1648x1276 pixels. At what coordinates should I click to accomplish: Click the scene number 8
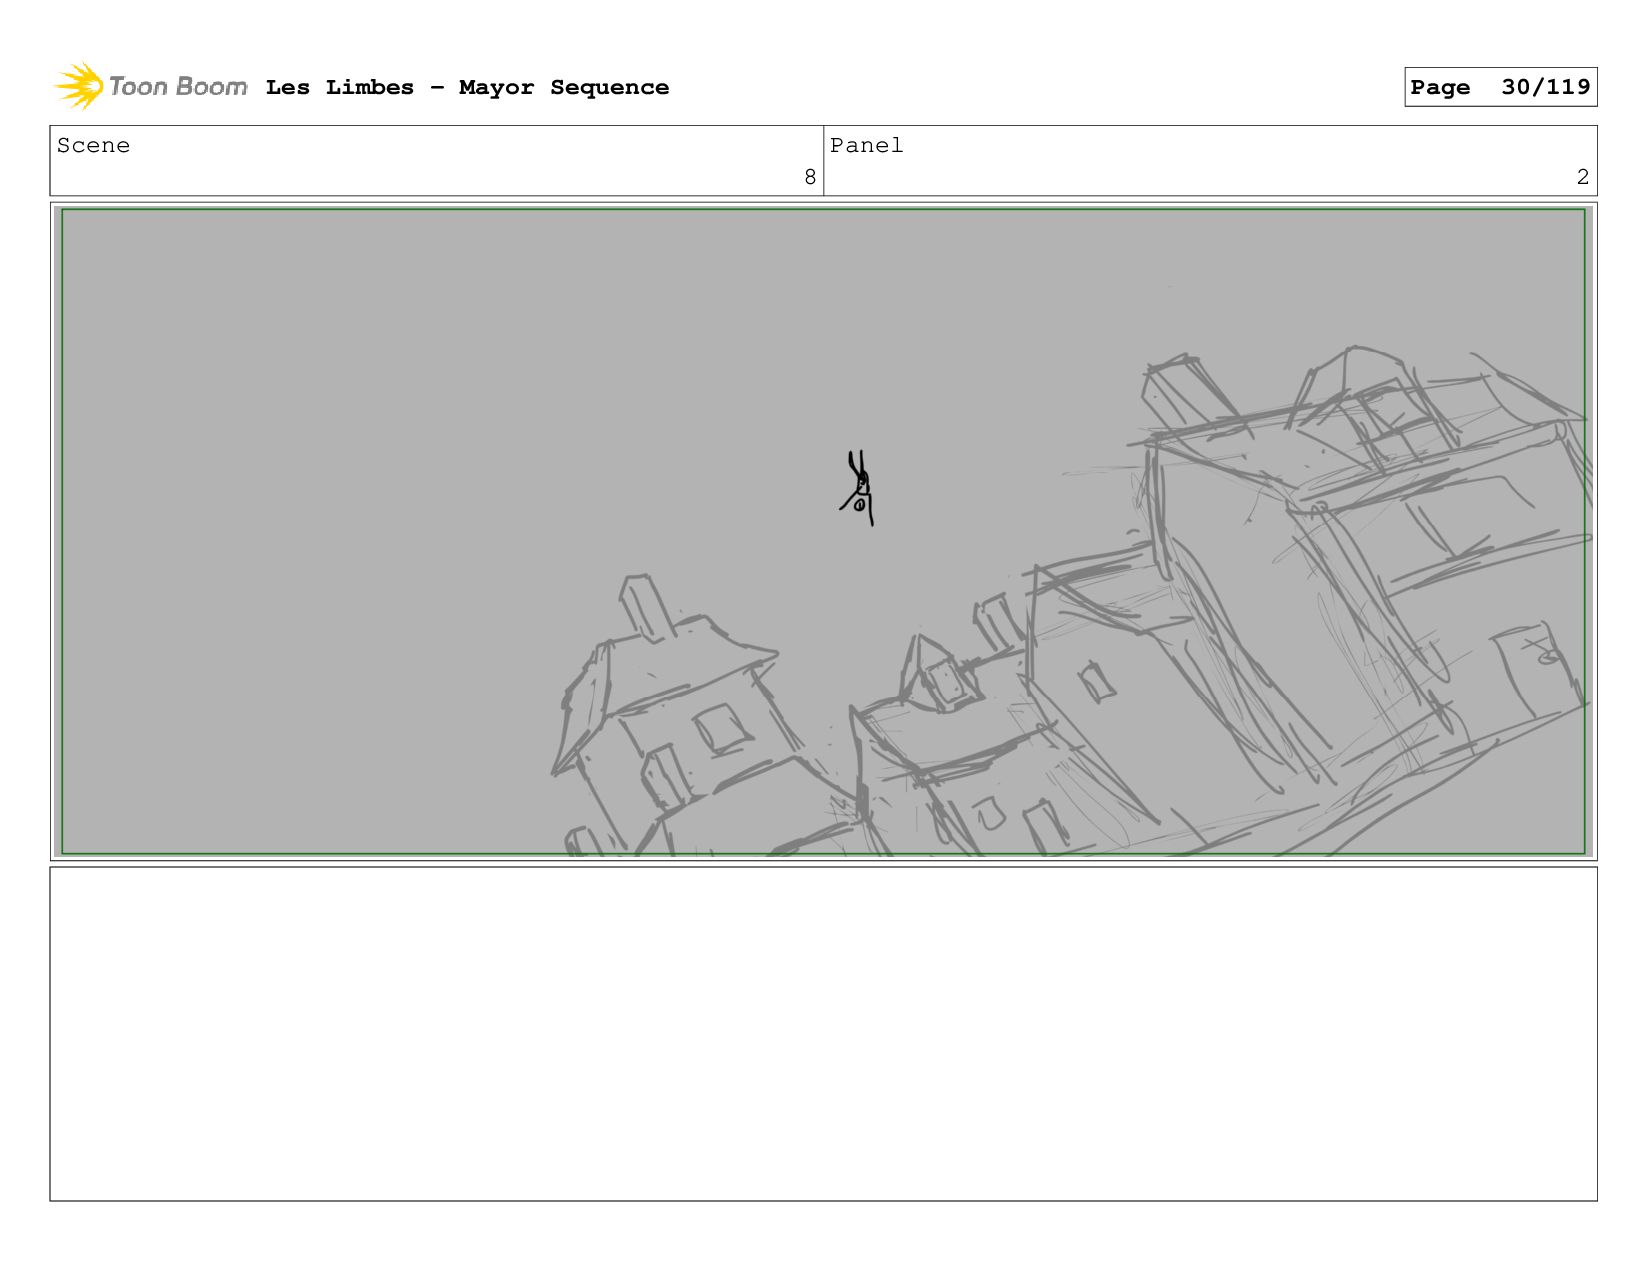pos(810,177)
